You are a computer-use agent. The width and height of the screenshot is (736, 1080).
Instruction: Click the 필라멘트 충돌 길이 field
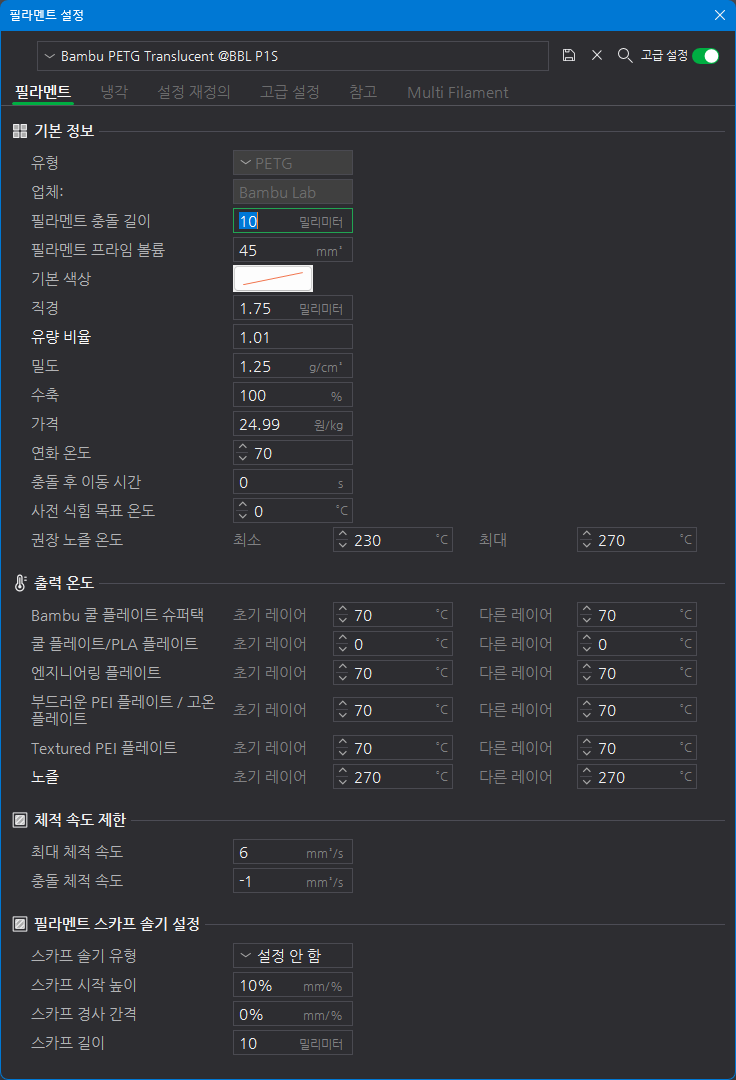tap(293, 221)
